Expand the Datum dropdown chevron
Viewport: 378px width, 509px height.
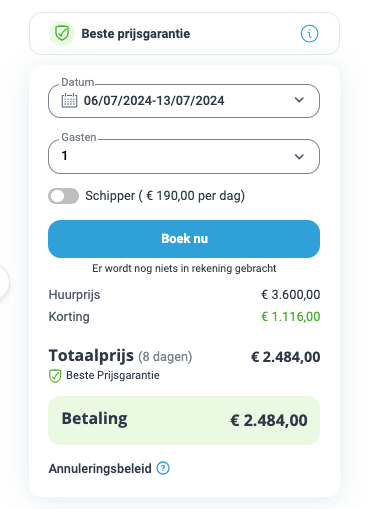(x=299, y=100)
